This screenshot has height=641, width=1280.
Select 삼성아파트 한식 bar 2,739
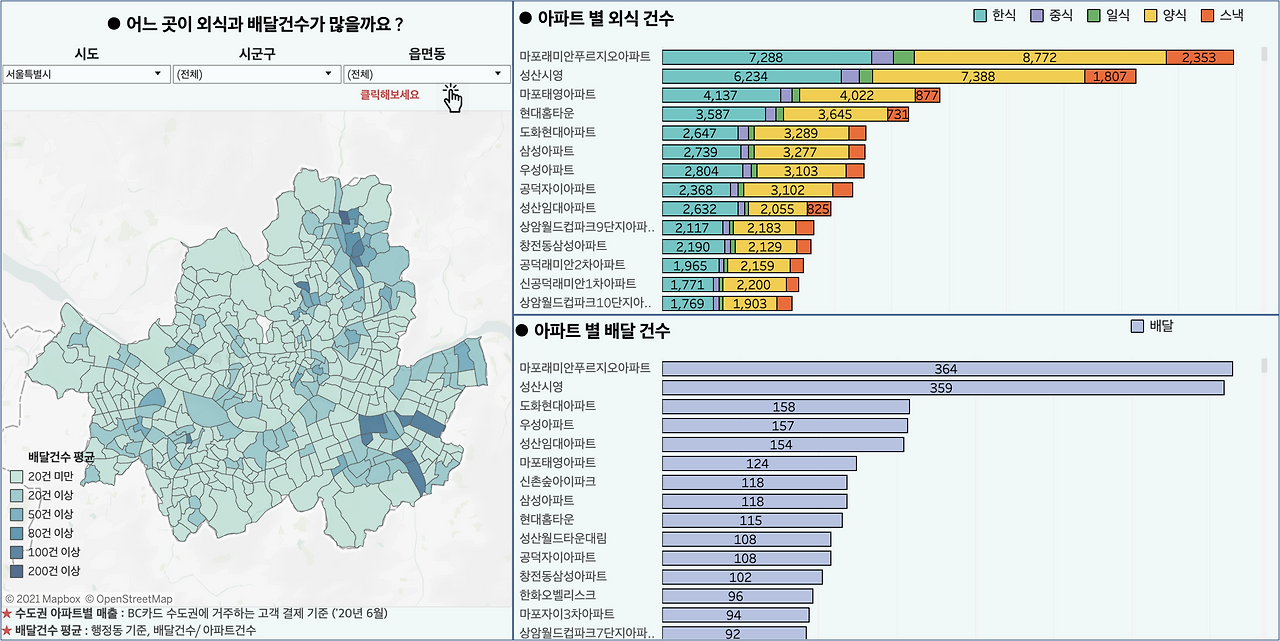[x=702, y=151]
